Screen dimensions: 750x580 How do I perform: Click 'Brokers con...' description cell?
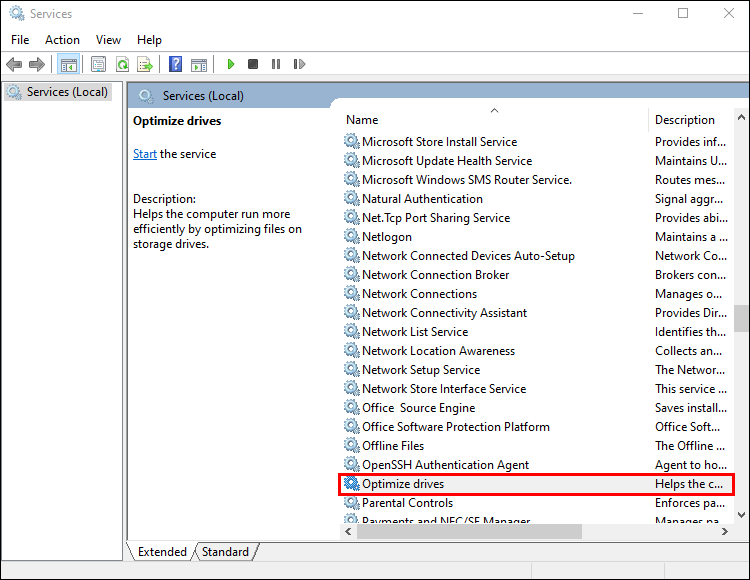[x=690, y=275]
